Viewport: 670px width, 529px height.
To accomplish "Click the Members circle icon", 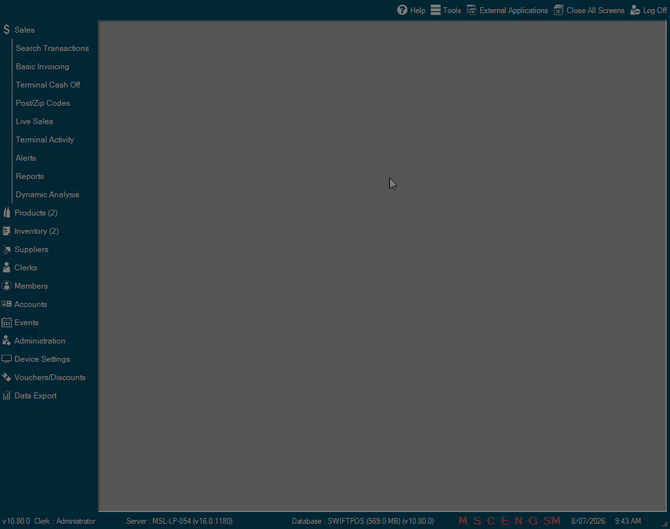I will tap(6, 286).
